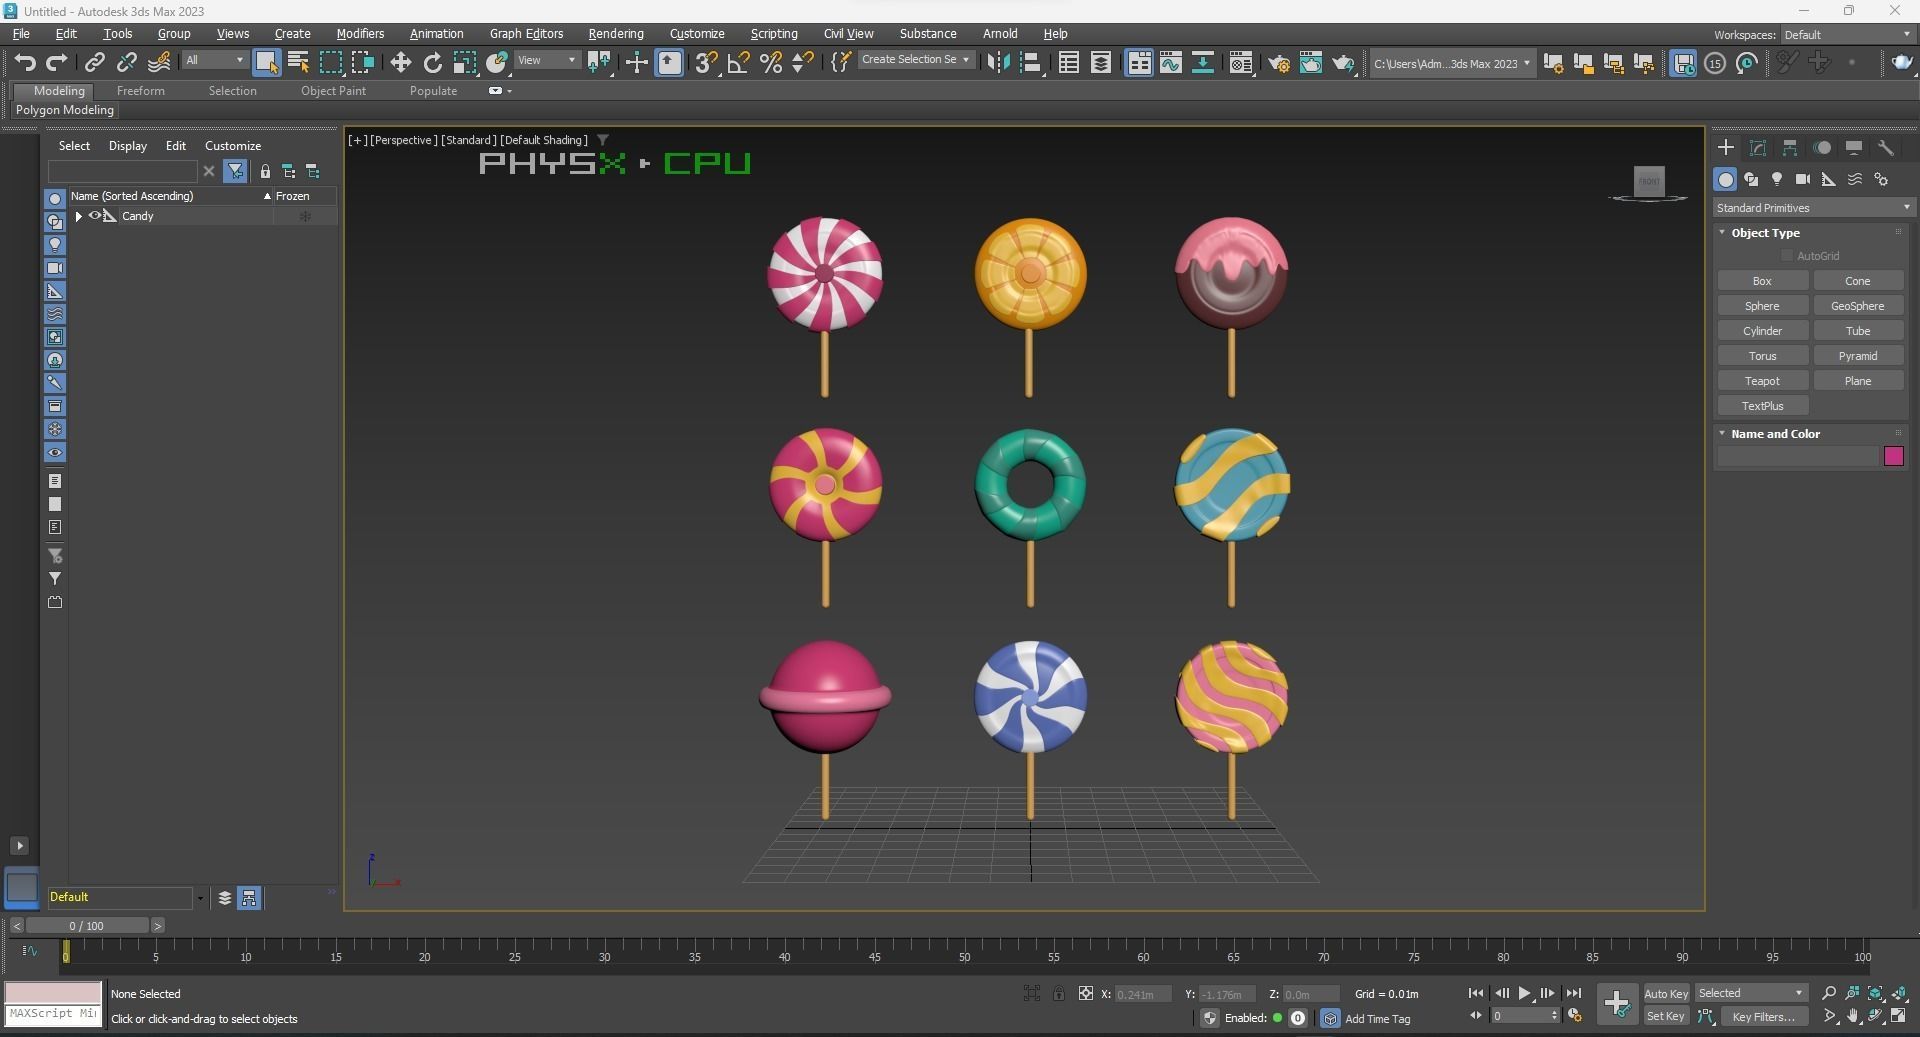Toggle the Selection Lock icon
The height and width of the screenshot is (1037, 1920).
point(1058,993)
